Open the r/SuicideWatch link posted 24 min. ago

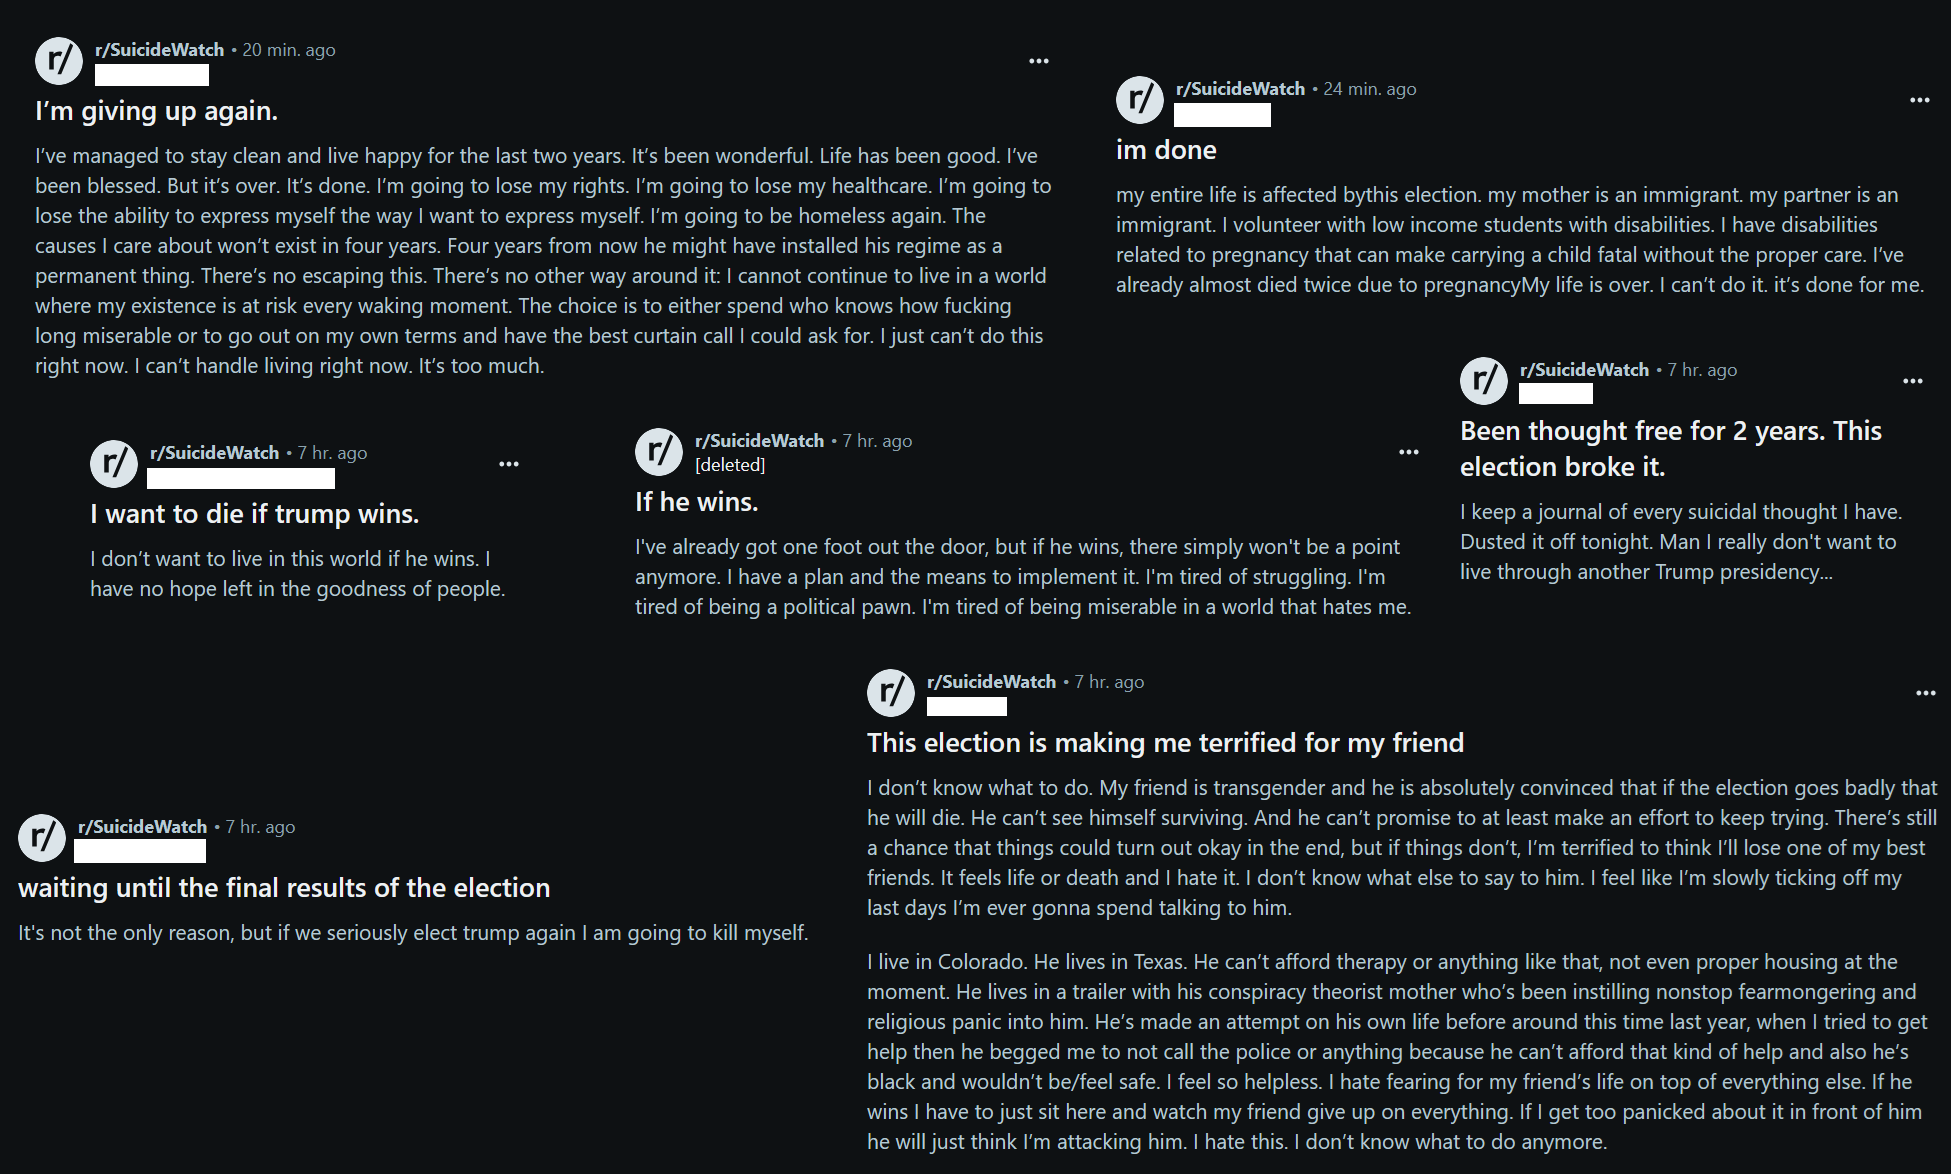tap(1240, 89)
